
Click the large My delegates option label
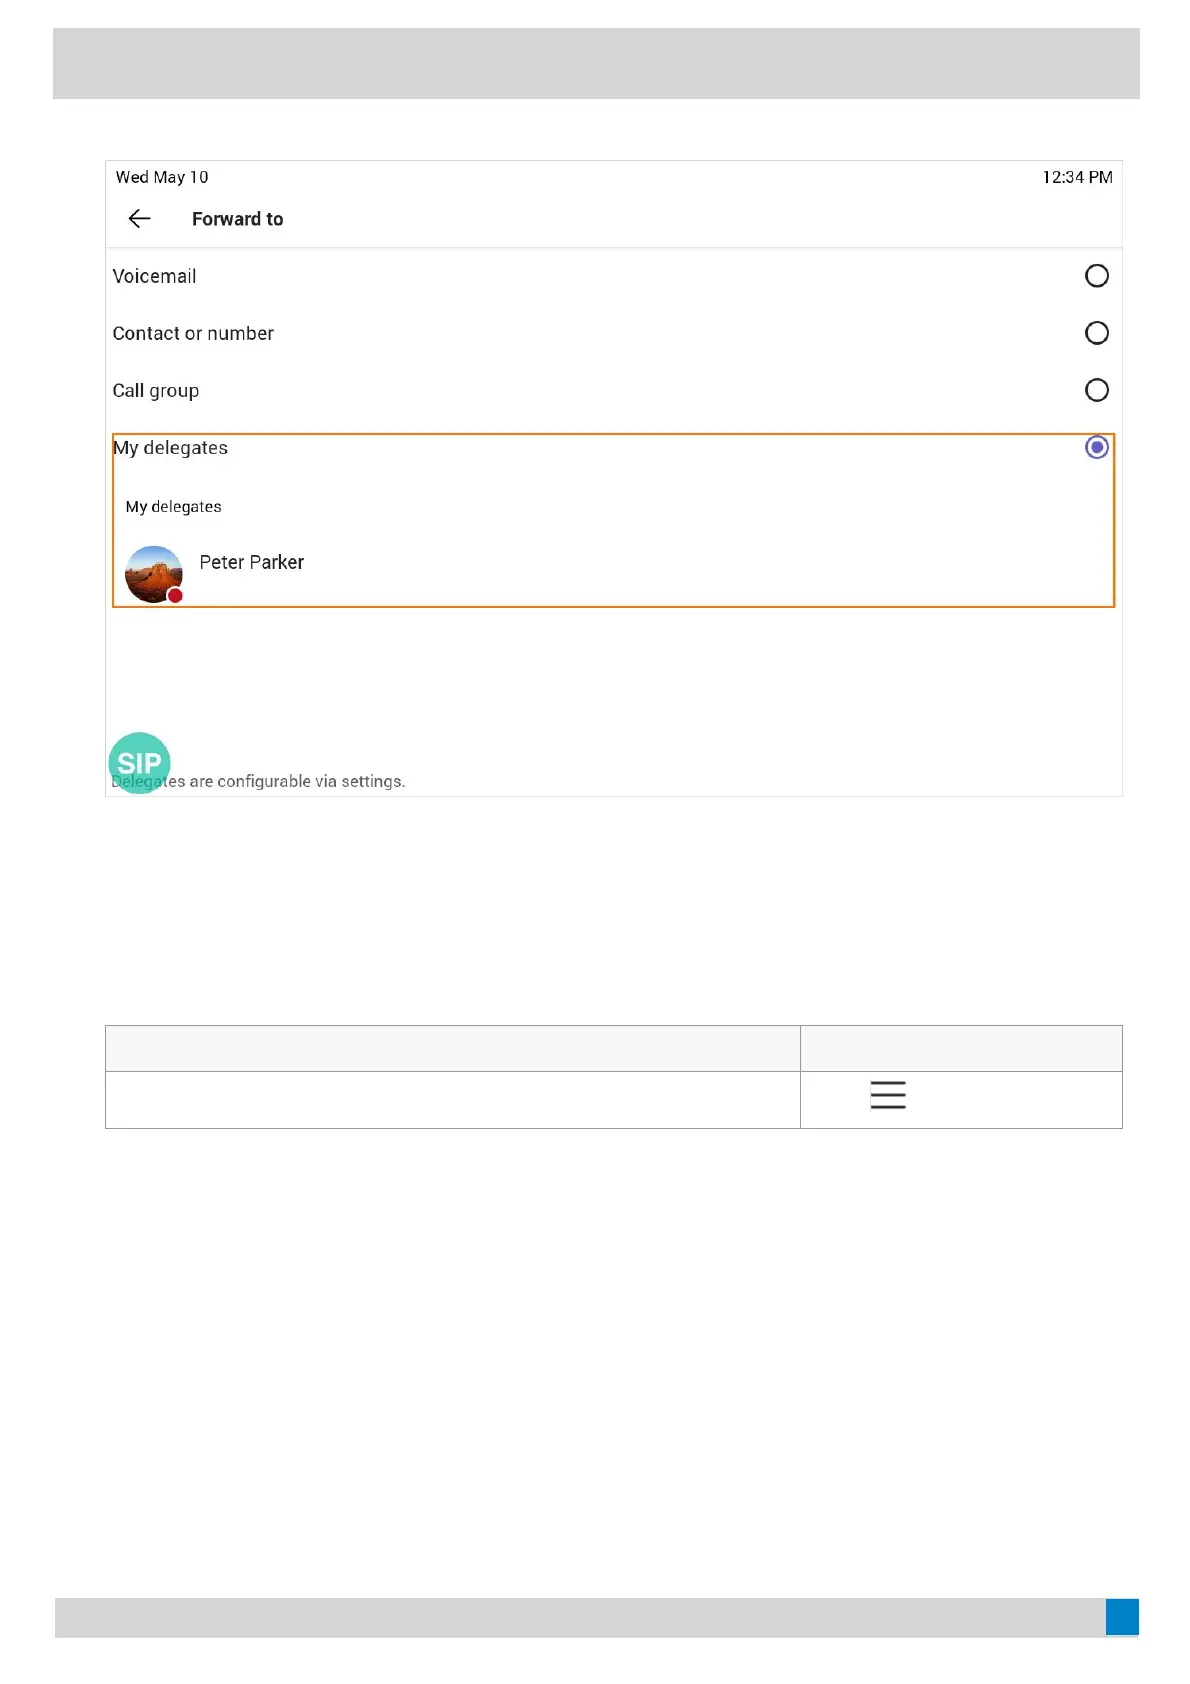171,448
